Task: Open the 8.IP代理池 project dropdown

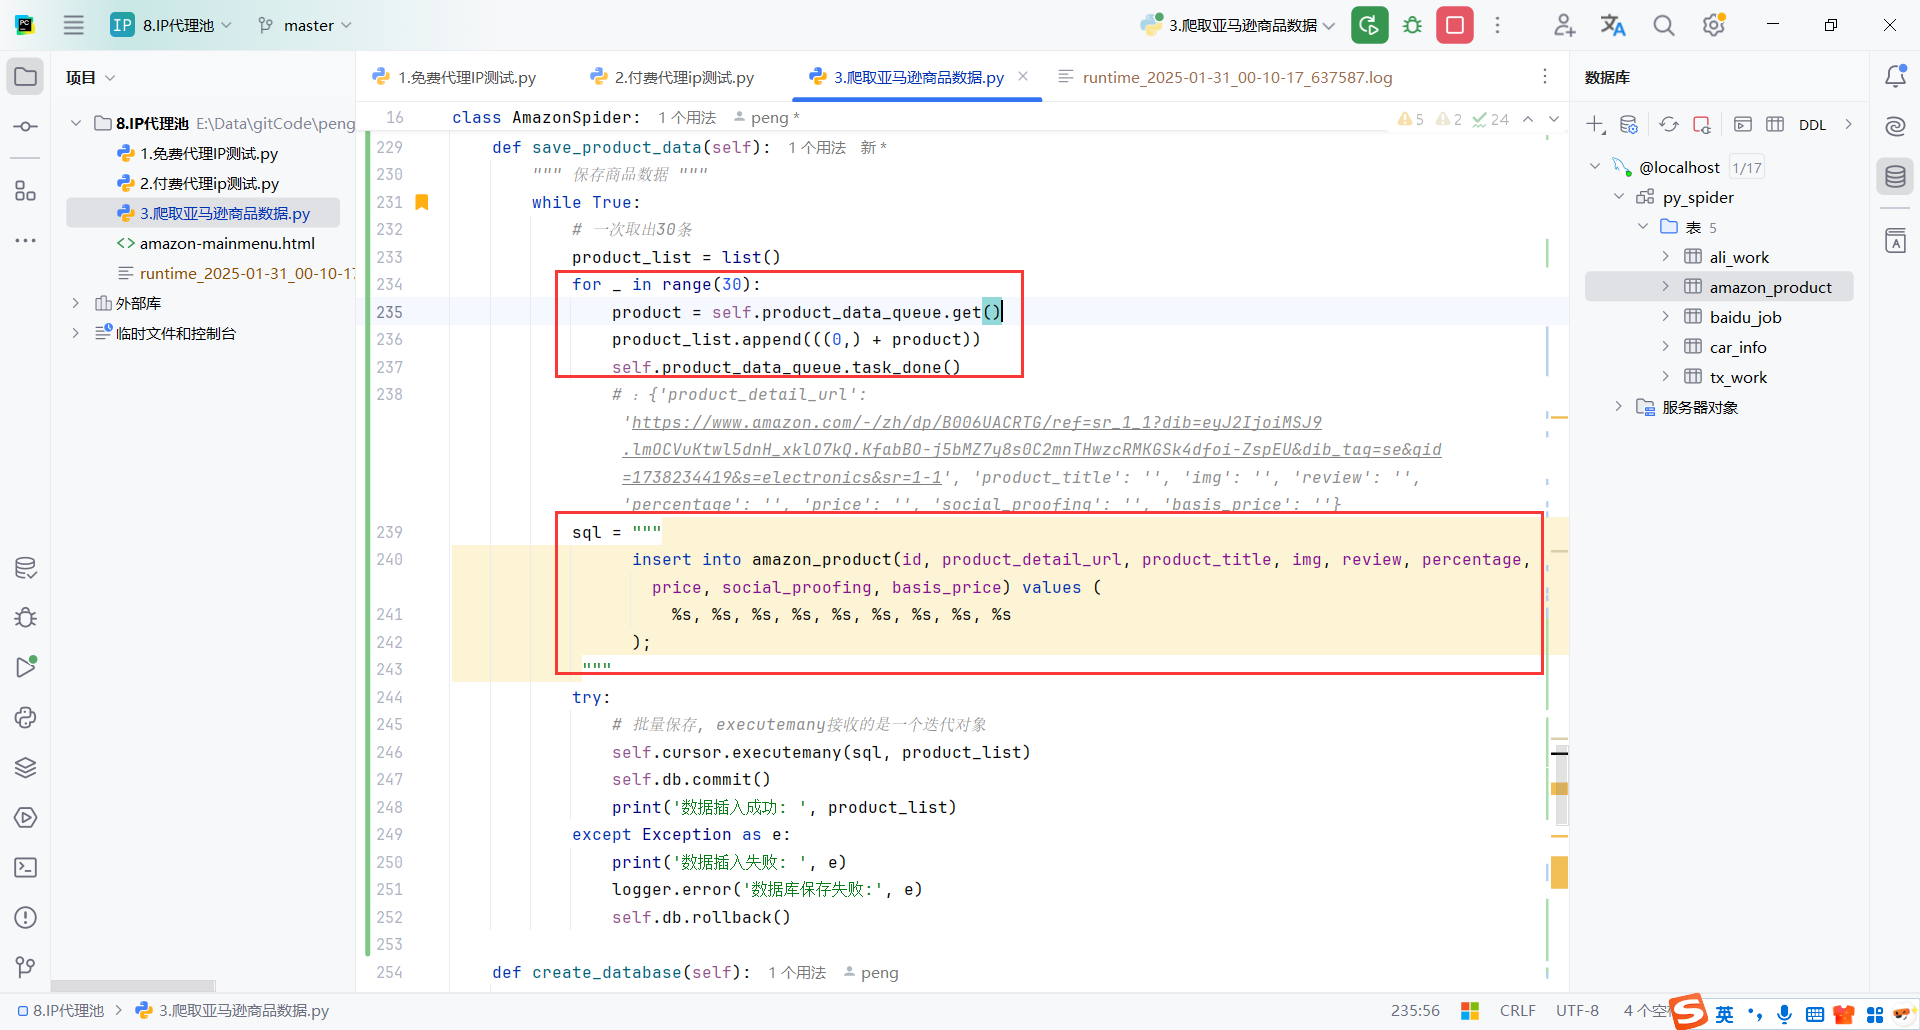Action: click(171, 25)
